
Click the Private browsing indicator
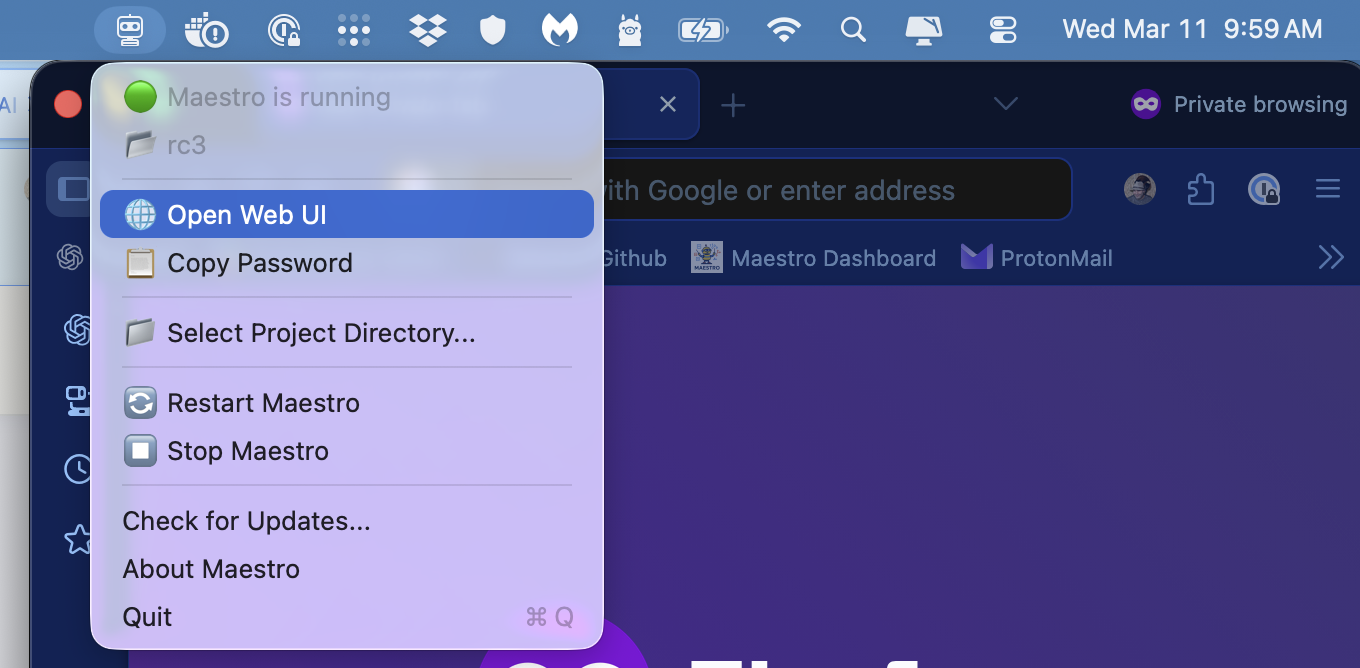pyautogui.click(x=1239, y=104)
